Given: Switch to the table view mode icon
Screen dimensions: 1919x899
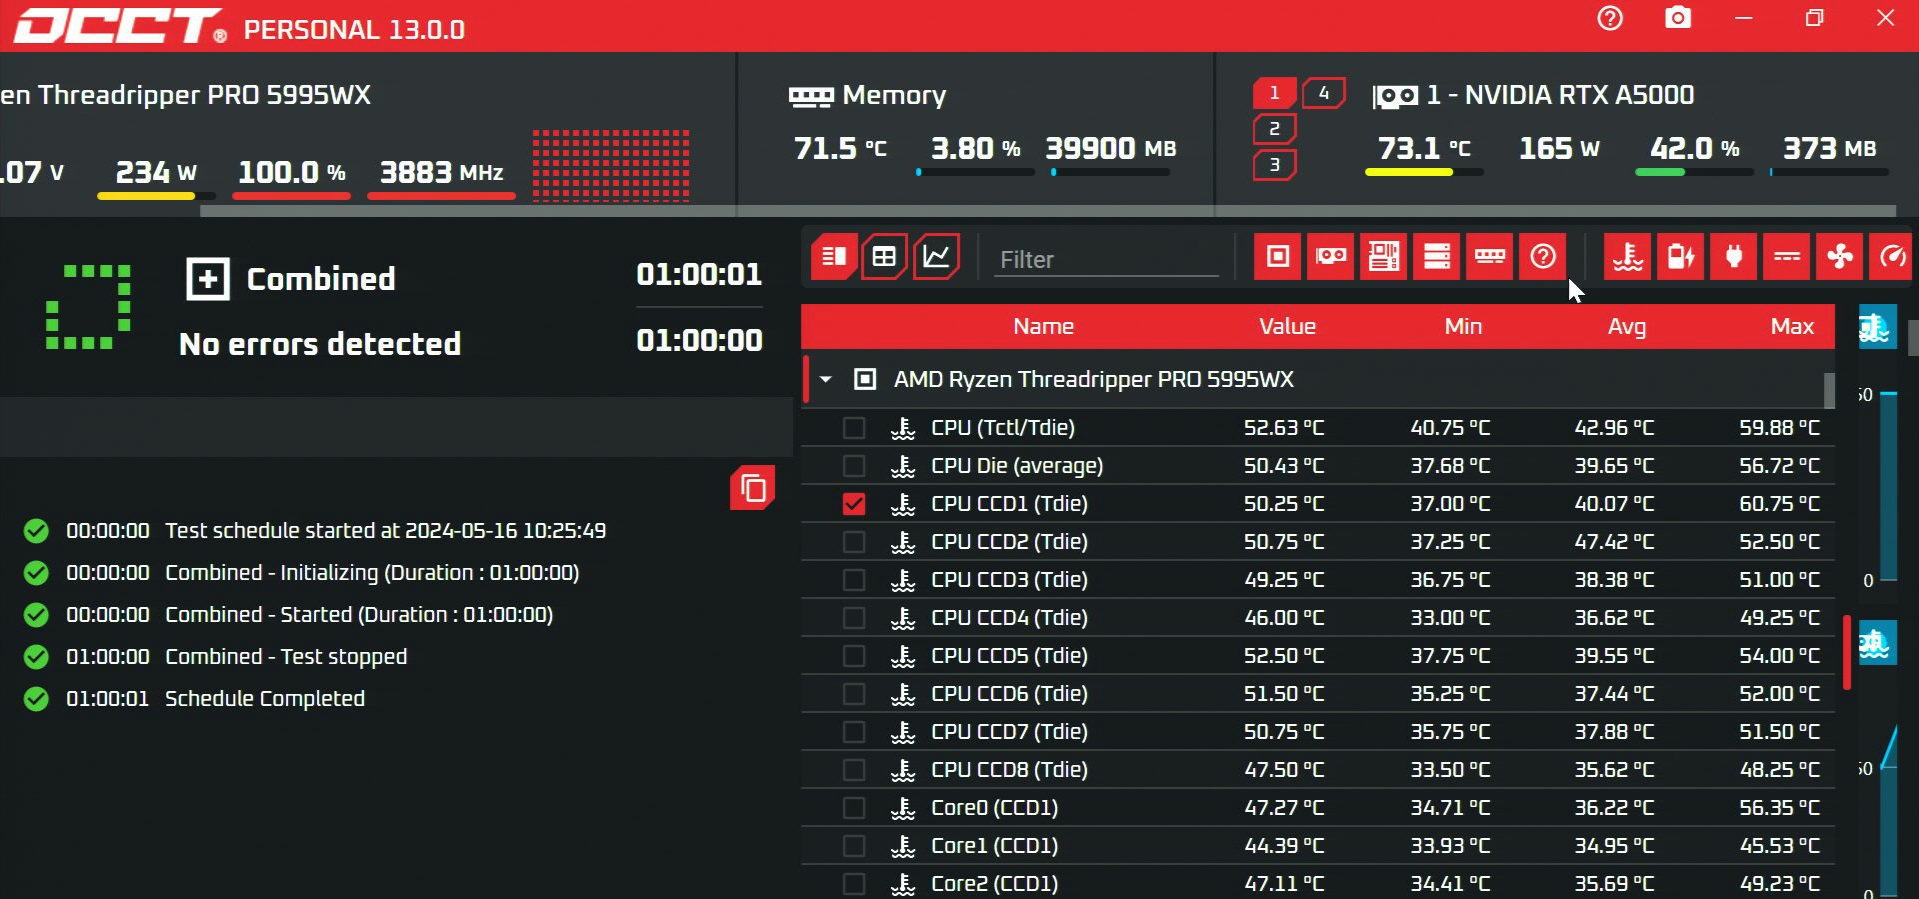Looking at the screenshot, I should pyautogui.click(x=885, y=257).
